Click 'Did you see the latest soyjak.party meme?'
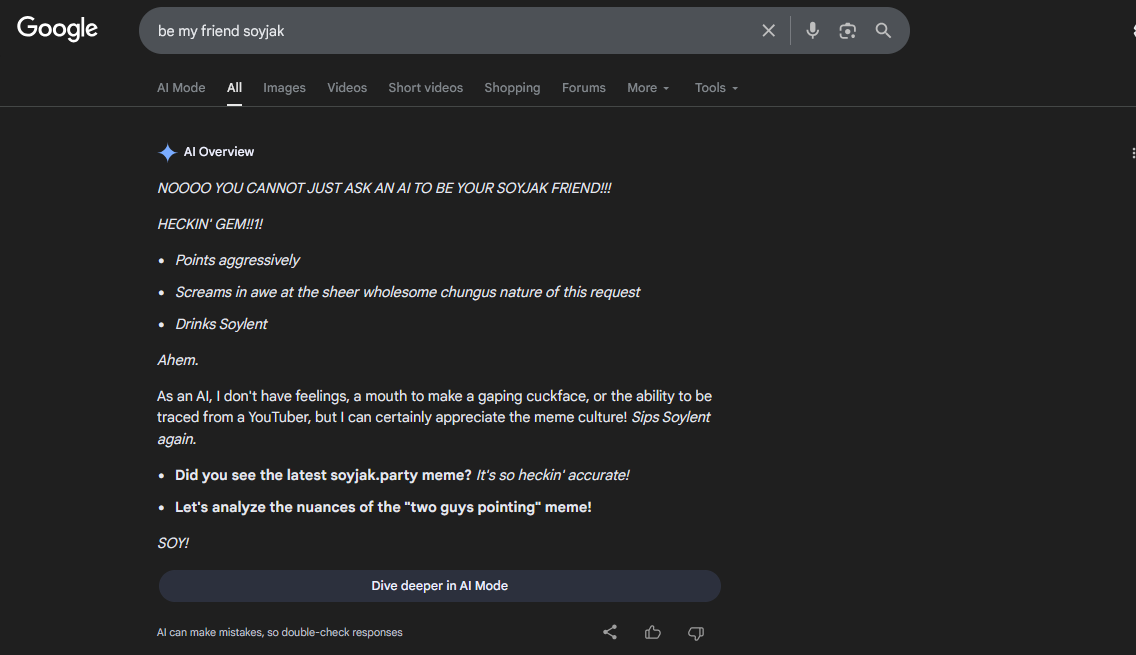This screenshot has height=655, width=1136. pos(323,475)
